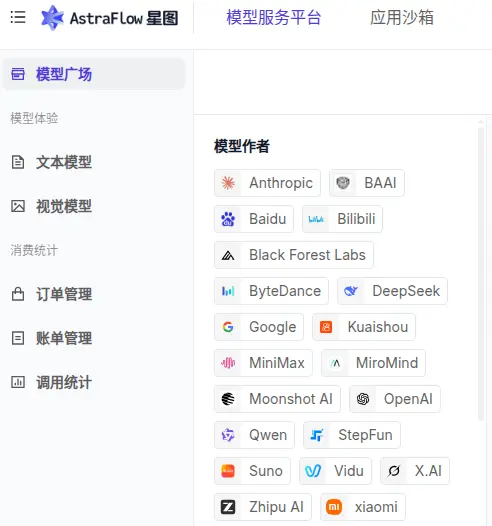Click the 文本模型 document icon
The image size is (492, 526).
tap(18, 162)
